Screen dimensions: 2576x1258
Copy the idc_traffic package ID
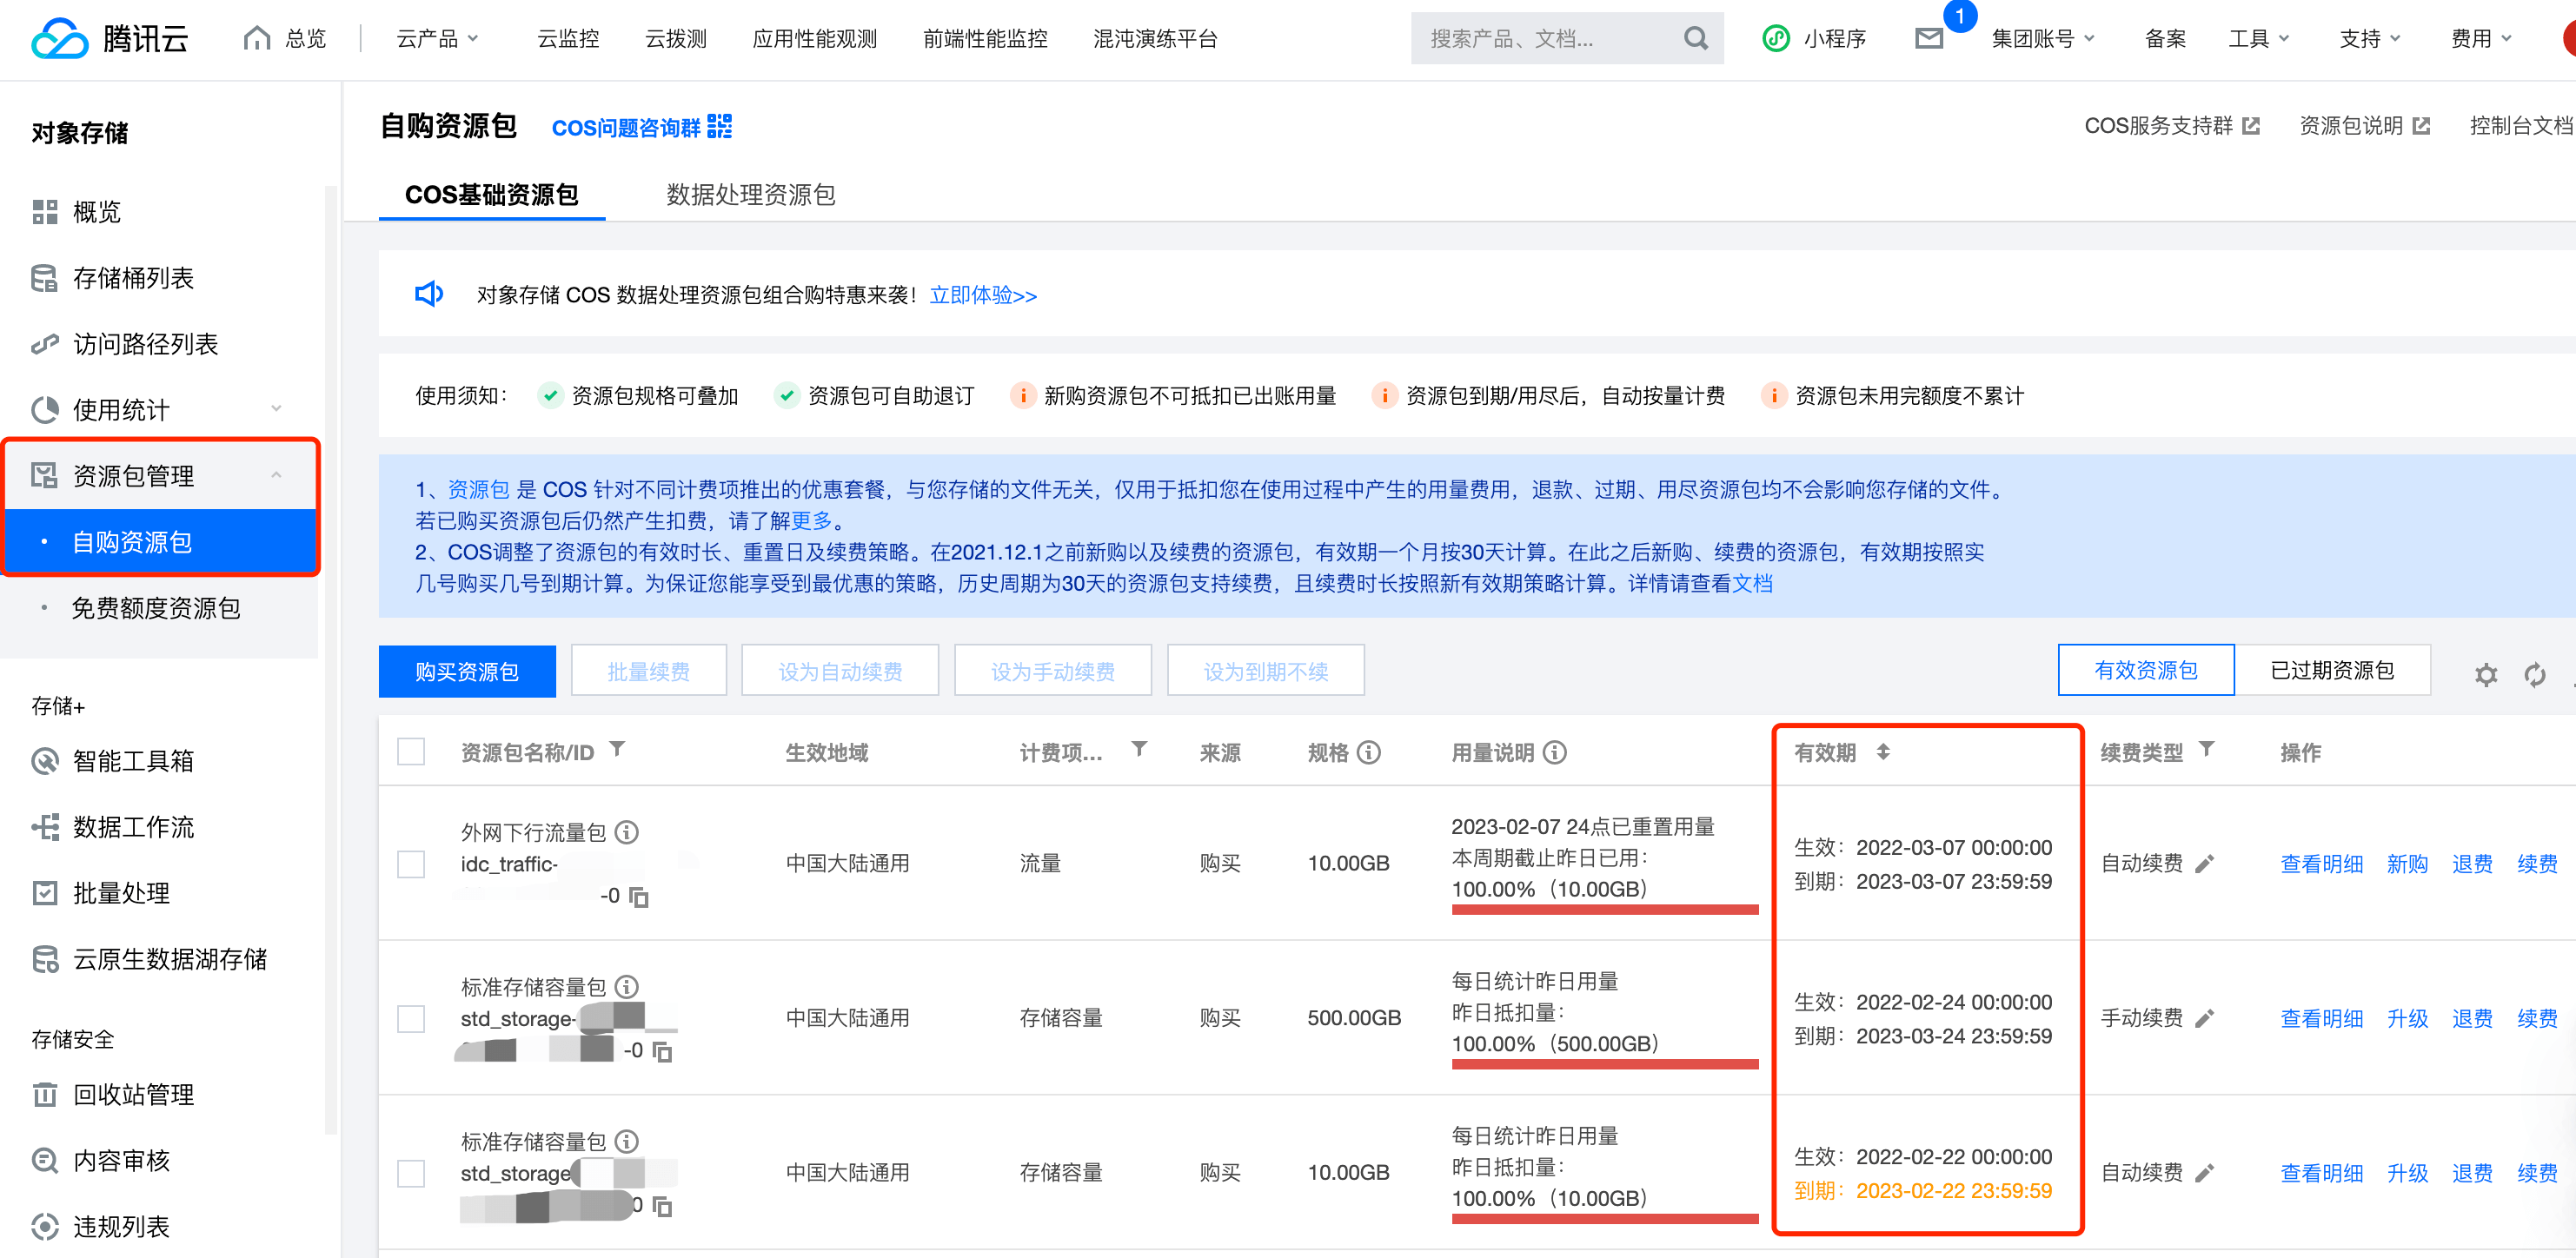click(x=638, y=897)
